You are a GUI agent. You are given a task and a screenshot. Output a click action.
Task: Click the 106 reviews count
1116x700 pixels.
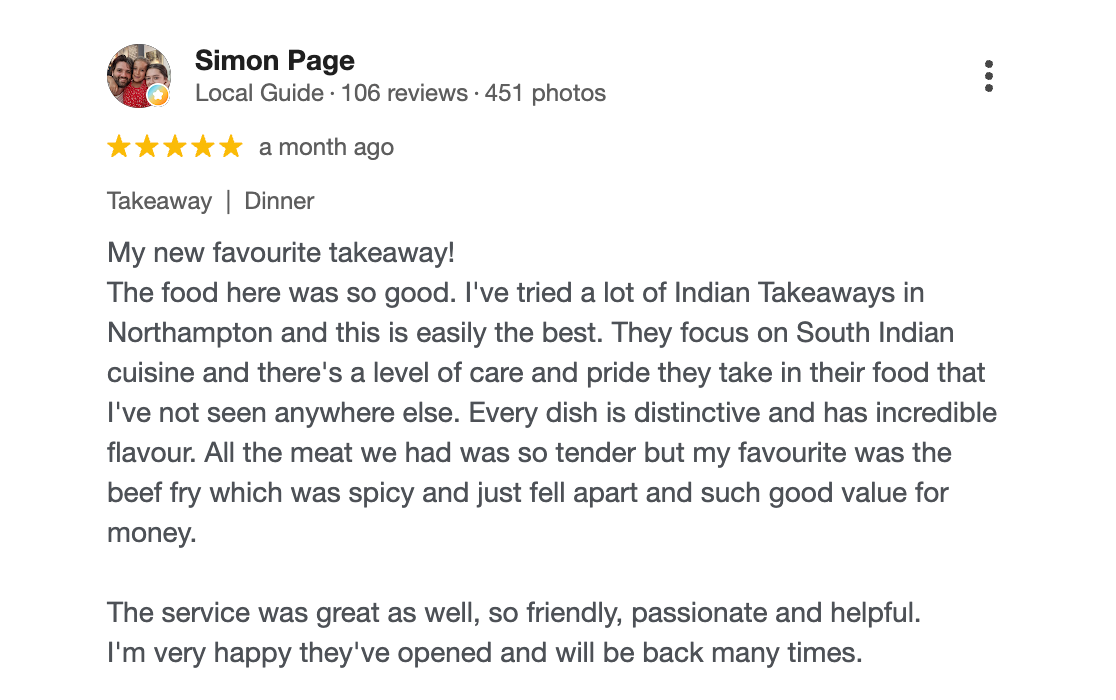coord(404,93)
